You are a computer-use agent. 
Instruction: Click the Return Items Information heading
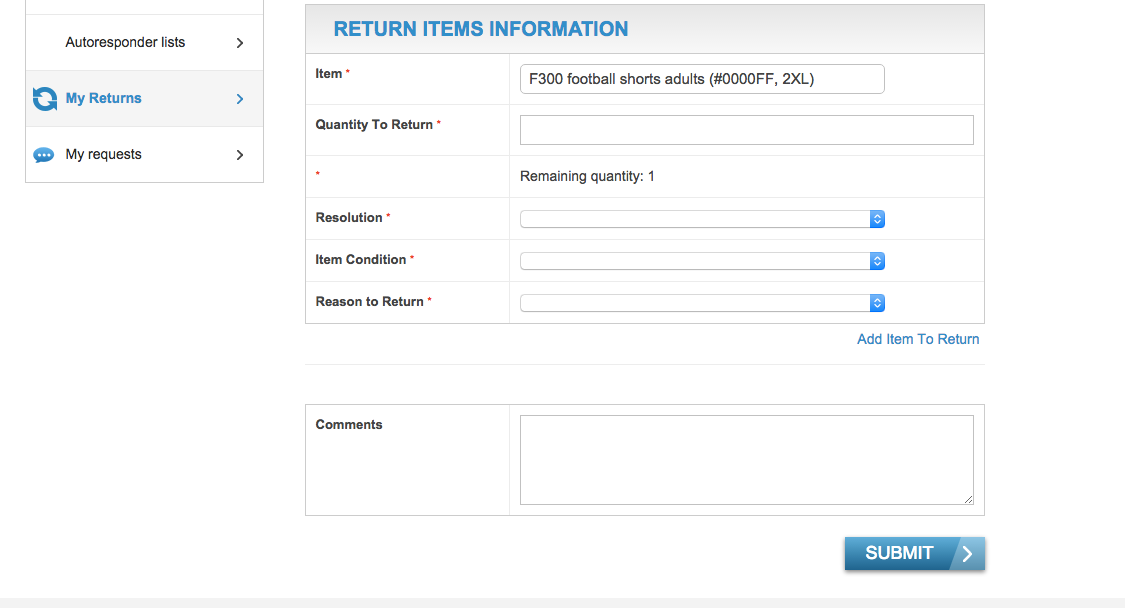[x=481, y=30]
